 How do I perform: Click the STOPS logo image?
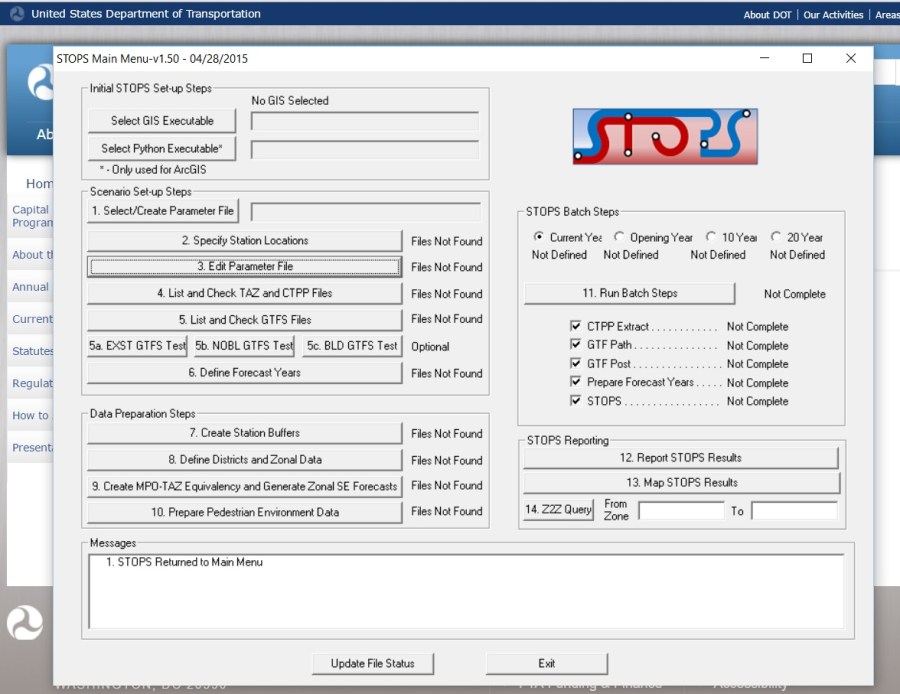(x=665, y=137)
